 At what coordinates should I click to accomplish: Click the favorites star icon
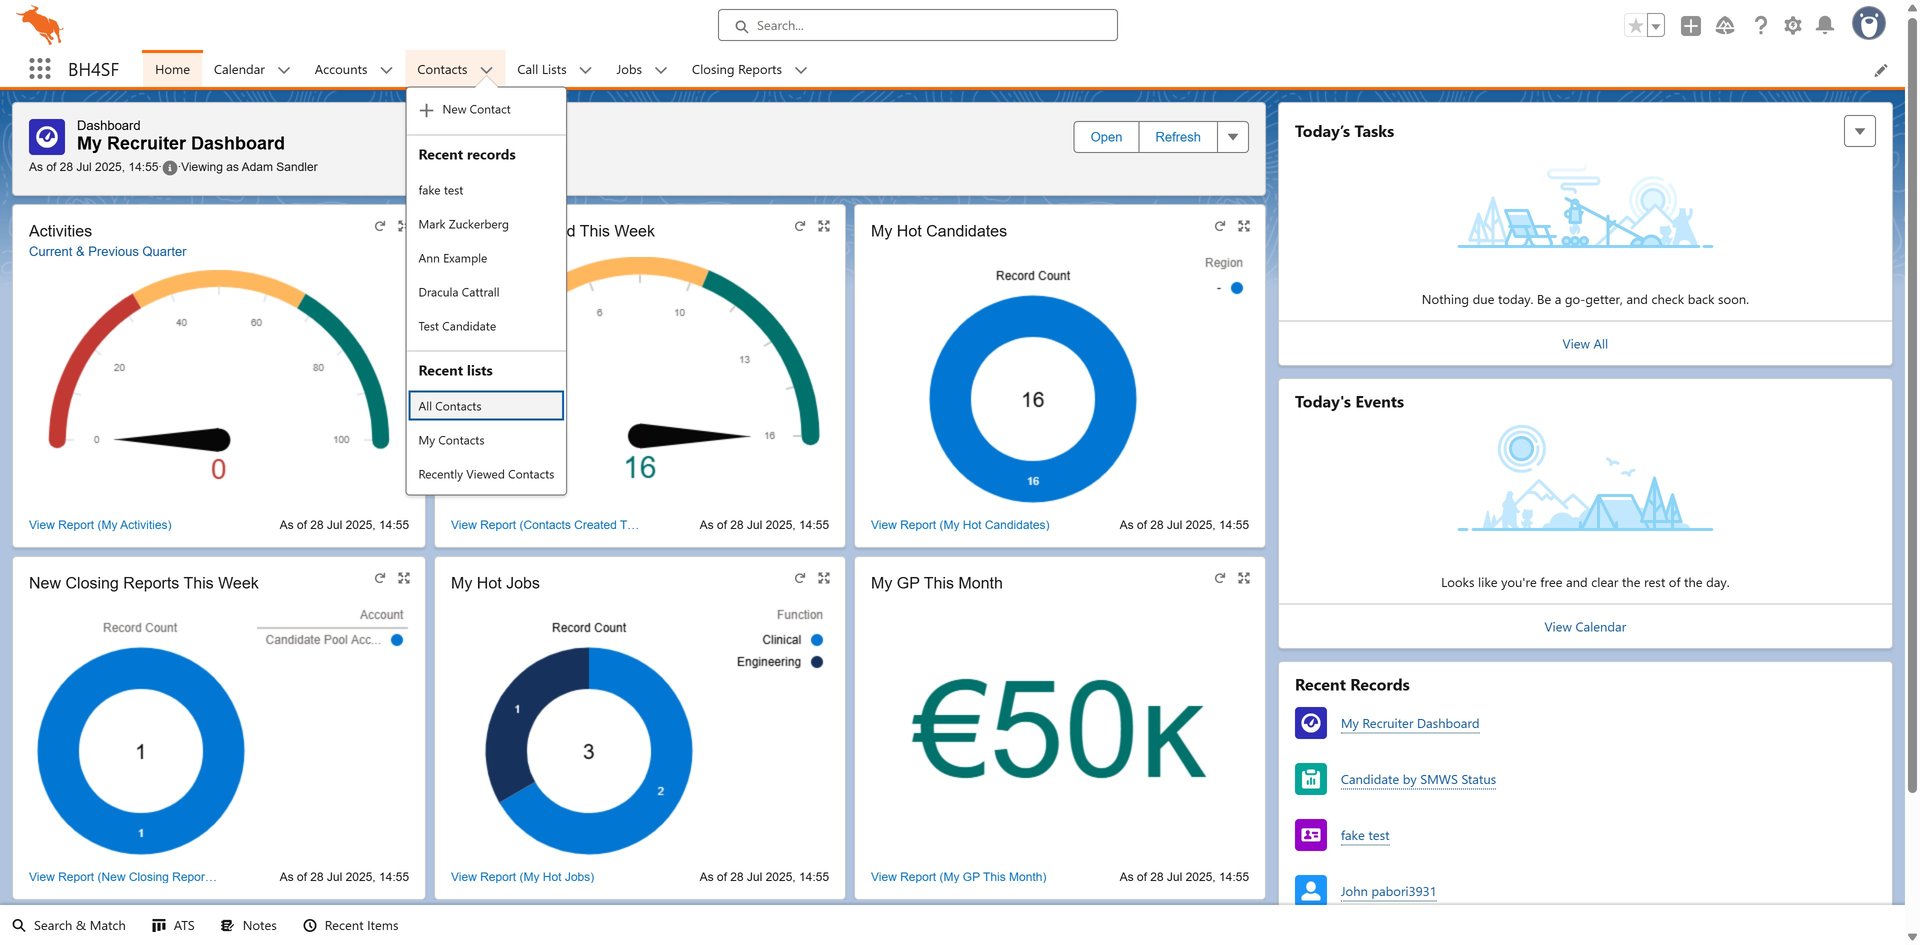click(1635, 26)
